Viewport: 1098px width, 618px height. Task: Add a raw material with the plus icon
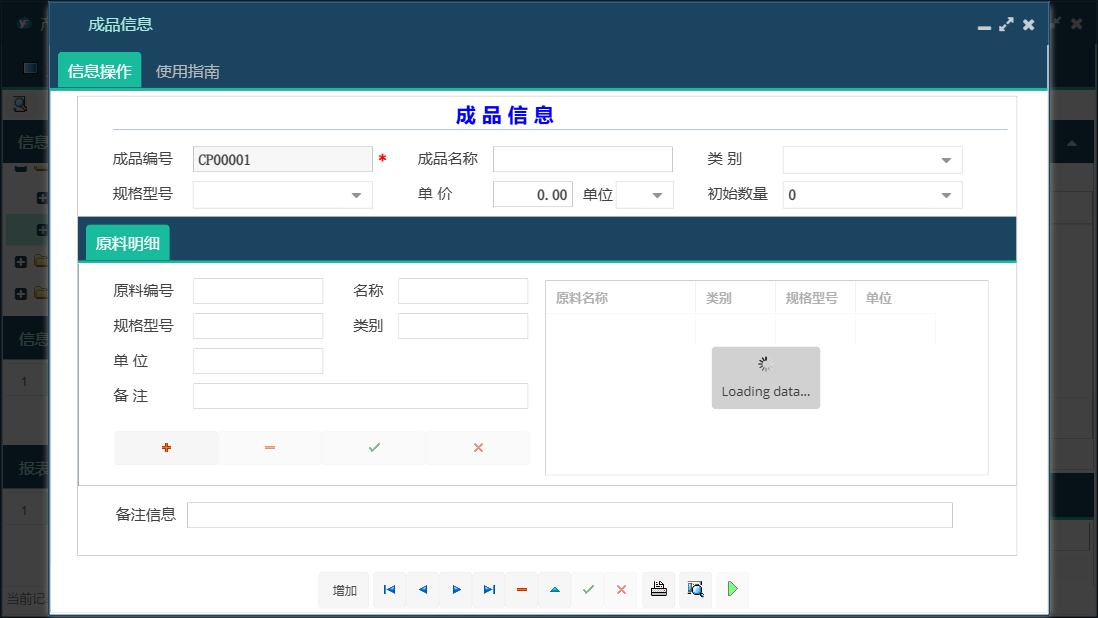pos(166,447)
